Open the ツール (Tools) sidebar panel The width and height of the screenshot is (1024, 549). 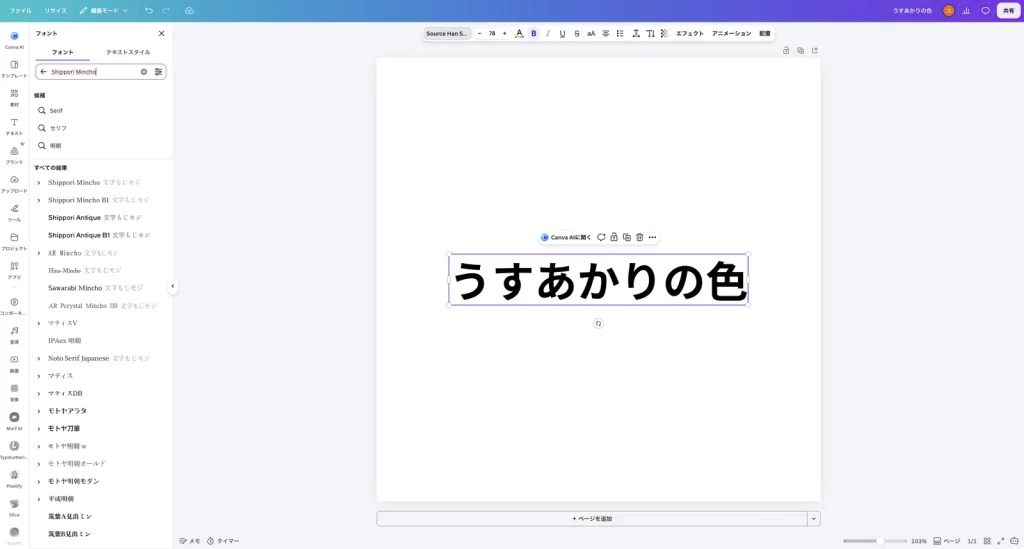14,212
